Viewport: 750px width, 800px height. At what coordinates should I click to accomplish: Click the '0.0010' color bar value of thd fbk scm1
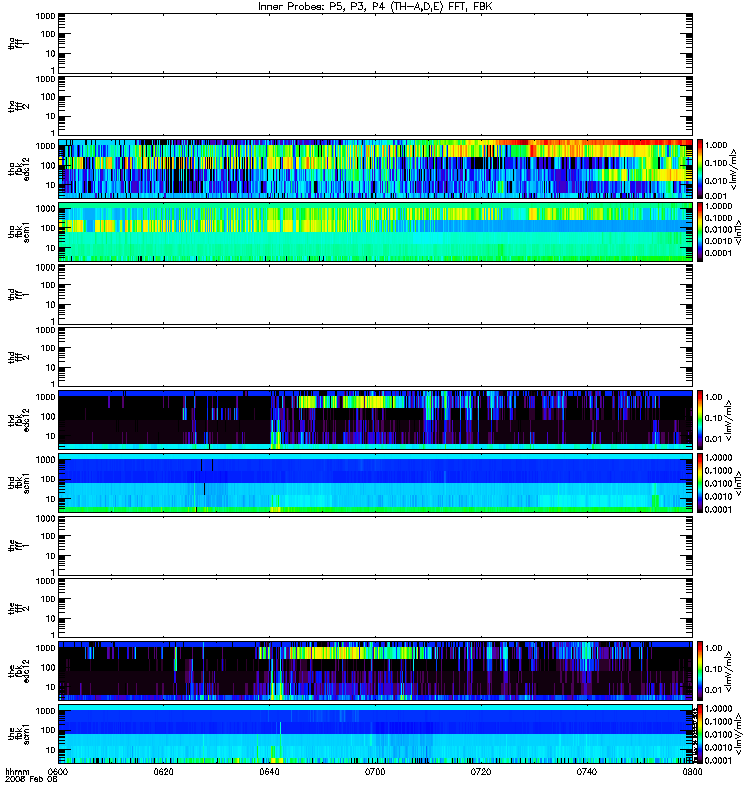[x=719, y=496]
